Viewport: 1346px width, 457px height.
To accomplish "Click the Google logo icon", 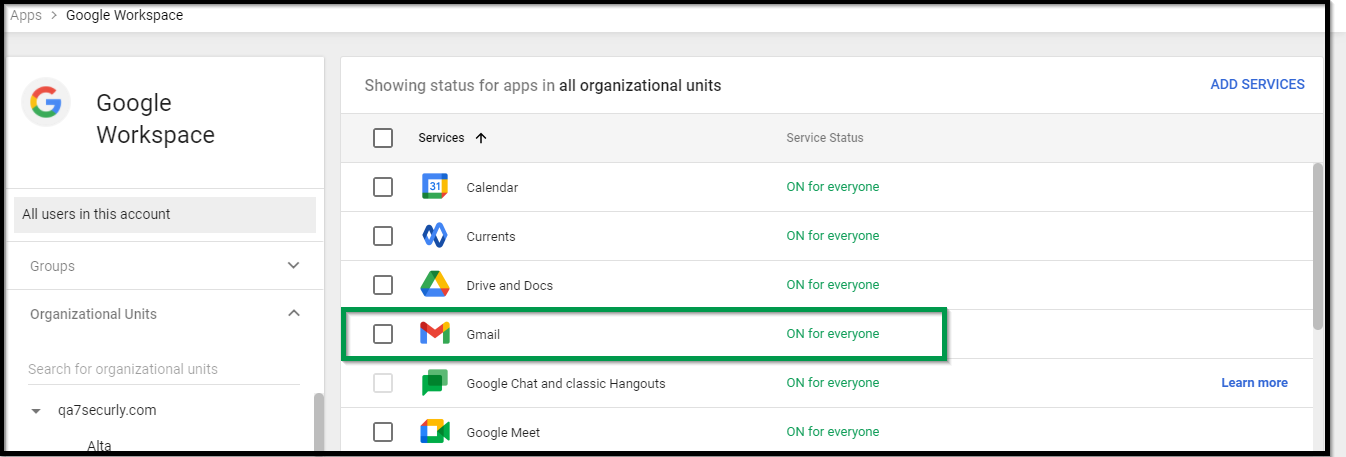I will click(46, 102).
